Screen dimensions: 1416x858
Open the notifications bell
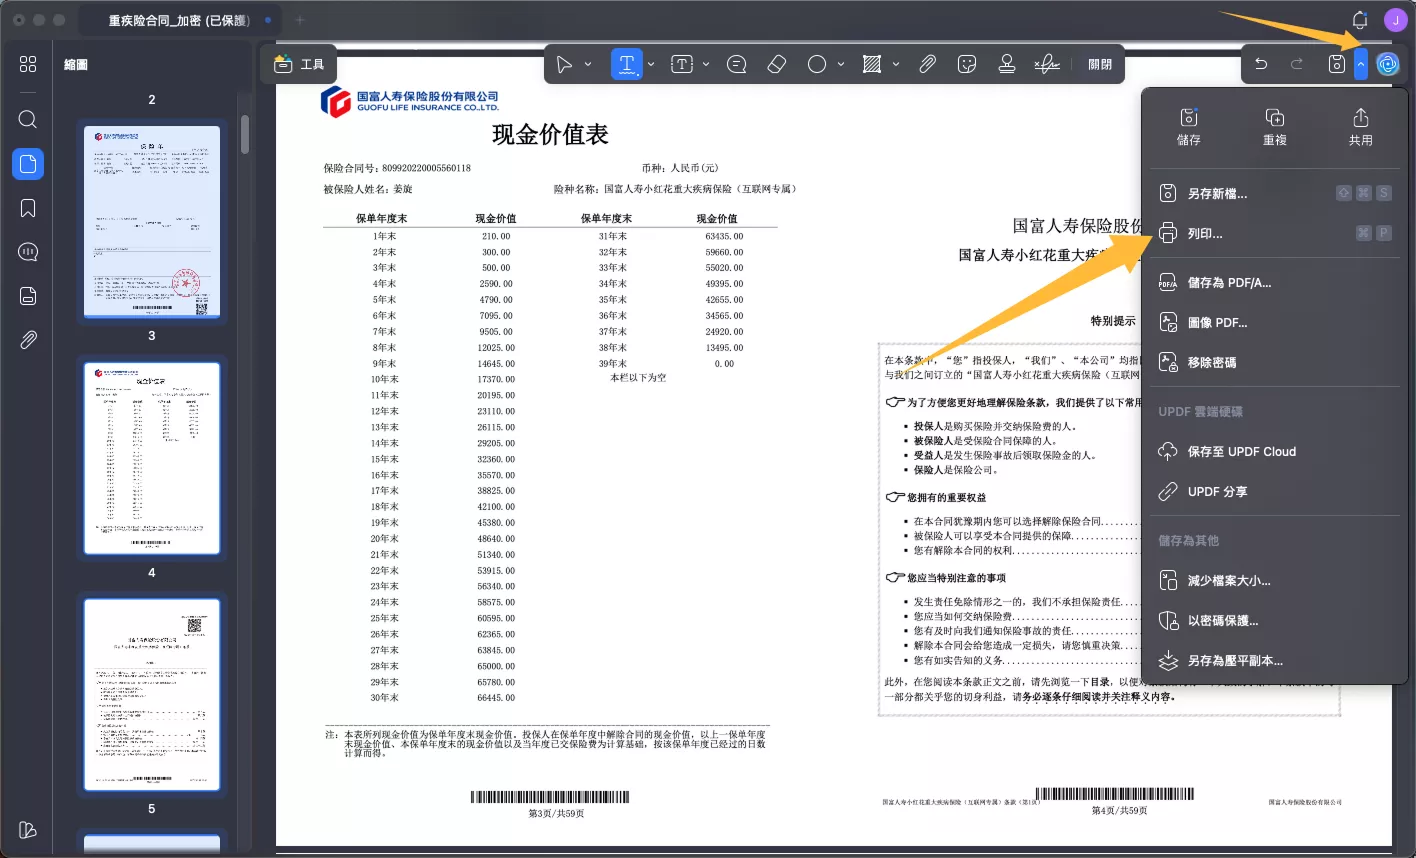coord(1360,20)
